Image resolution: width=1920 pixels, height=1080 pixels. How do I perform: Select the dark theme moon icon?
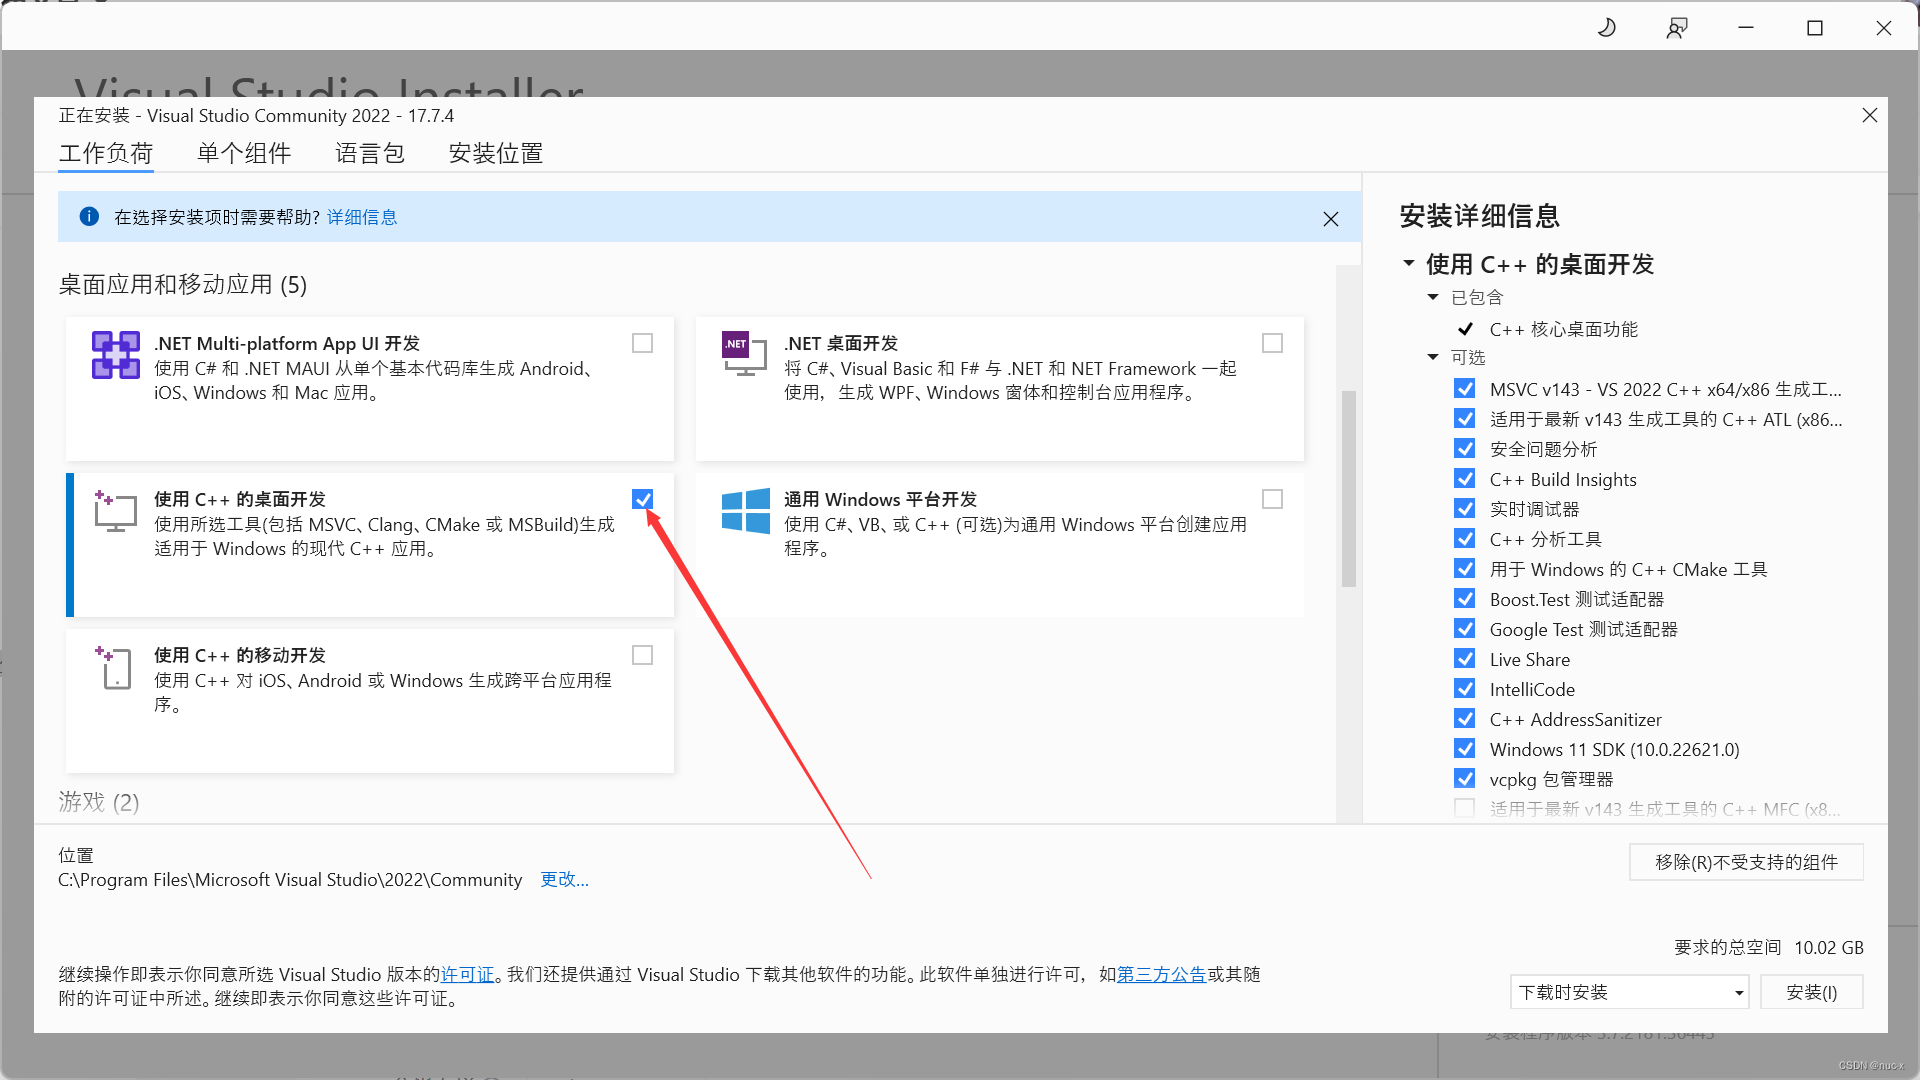[x=1607, y=27]
